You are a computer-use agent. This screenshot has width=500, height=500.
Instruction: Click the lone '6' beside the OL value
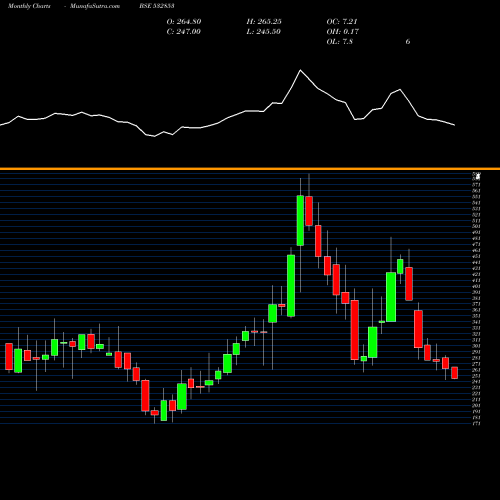408,42
